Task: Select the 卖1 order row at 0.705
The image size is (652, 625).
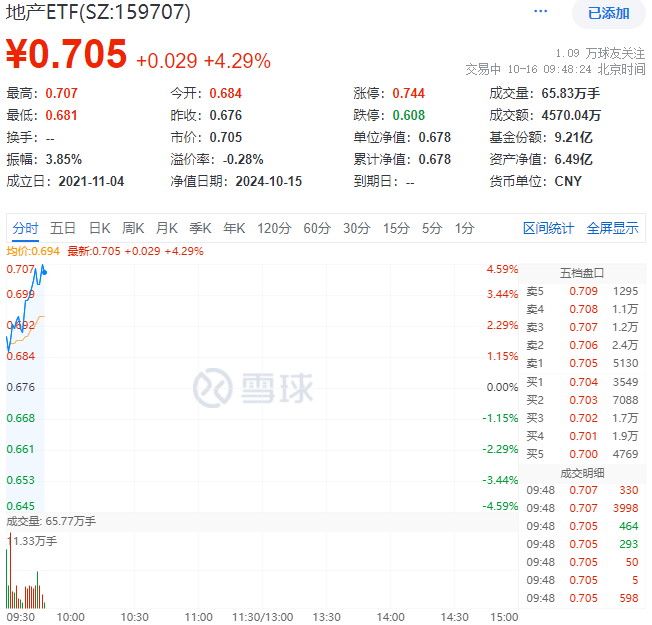Action: pos(582,363)
